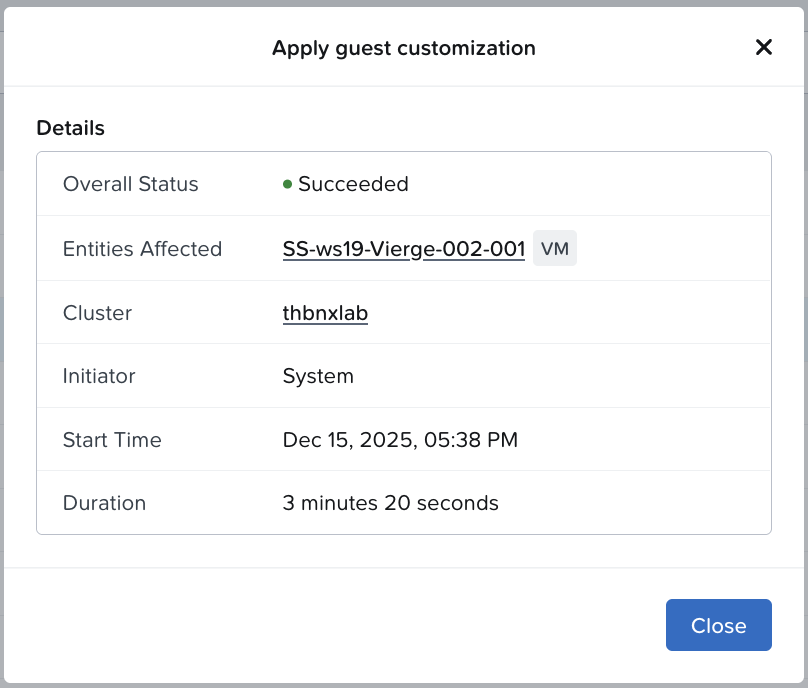
Task: Select the Succeeded status text
Action: [x=353, y=184]
